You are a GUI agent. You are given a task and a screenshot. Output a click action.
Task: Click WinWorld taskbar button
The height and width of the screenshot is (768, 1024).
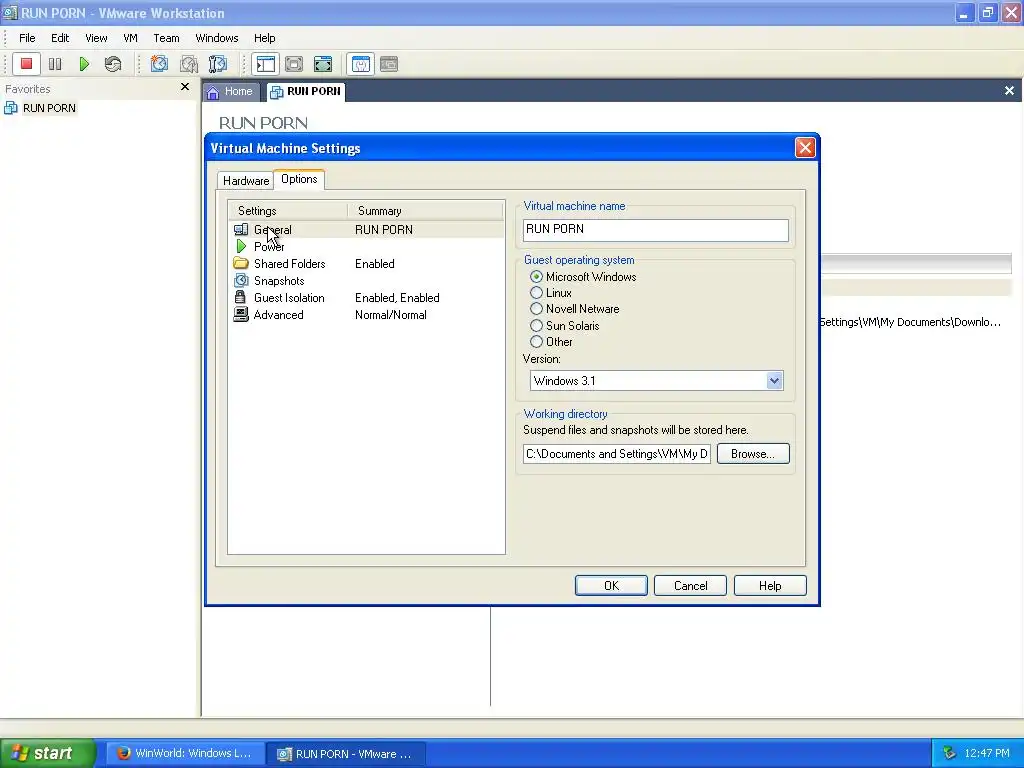(x=185, y=753)
